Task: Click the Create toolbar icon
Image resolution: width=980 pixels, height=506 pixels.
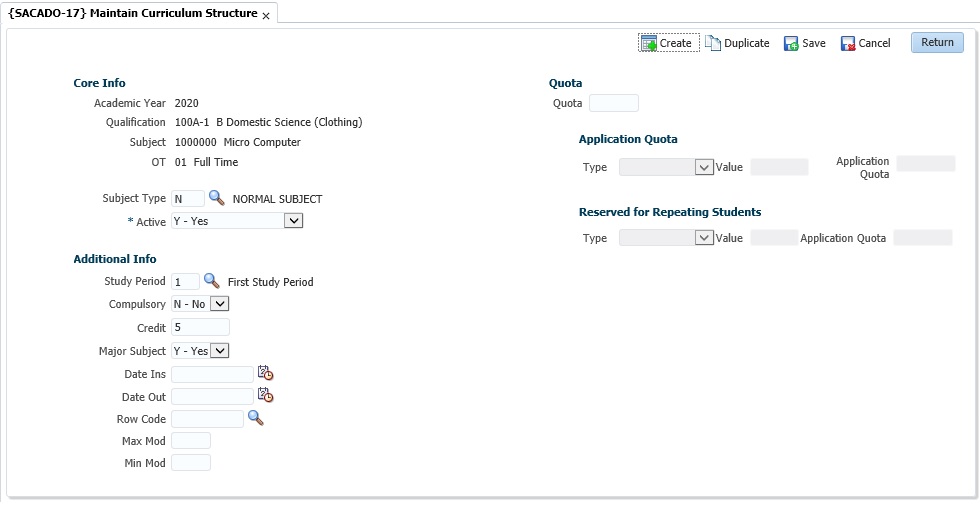Action: pyautogui.click(x=649, y=43)
